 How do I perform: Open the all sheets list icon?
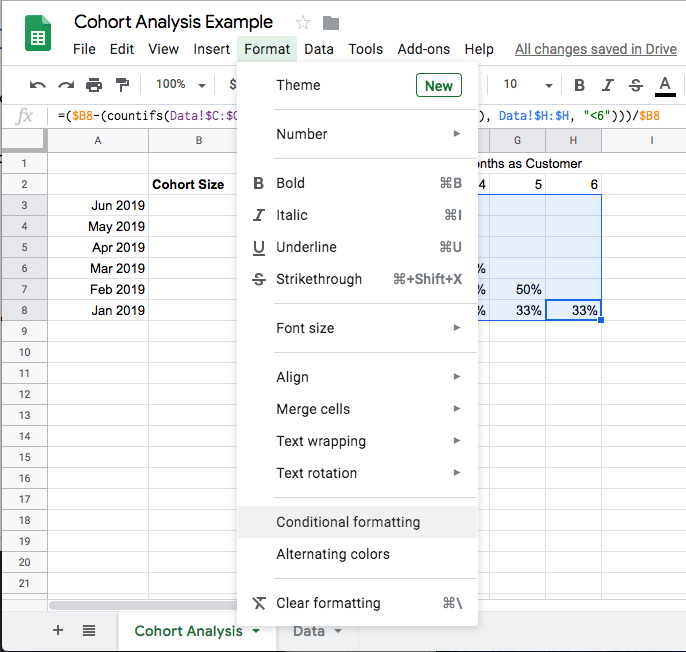point(89,630)
